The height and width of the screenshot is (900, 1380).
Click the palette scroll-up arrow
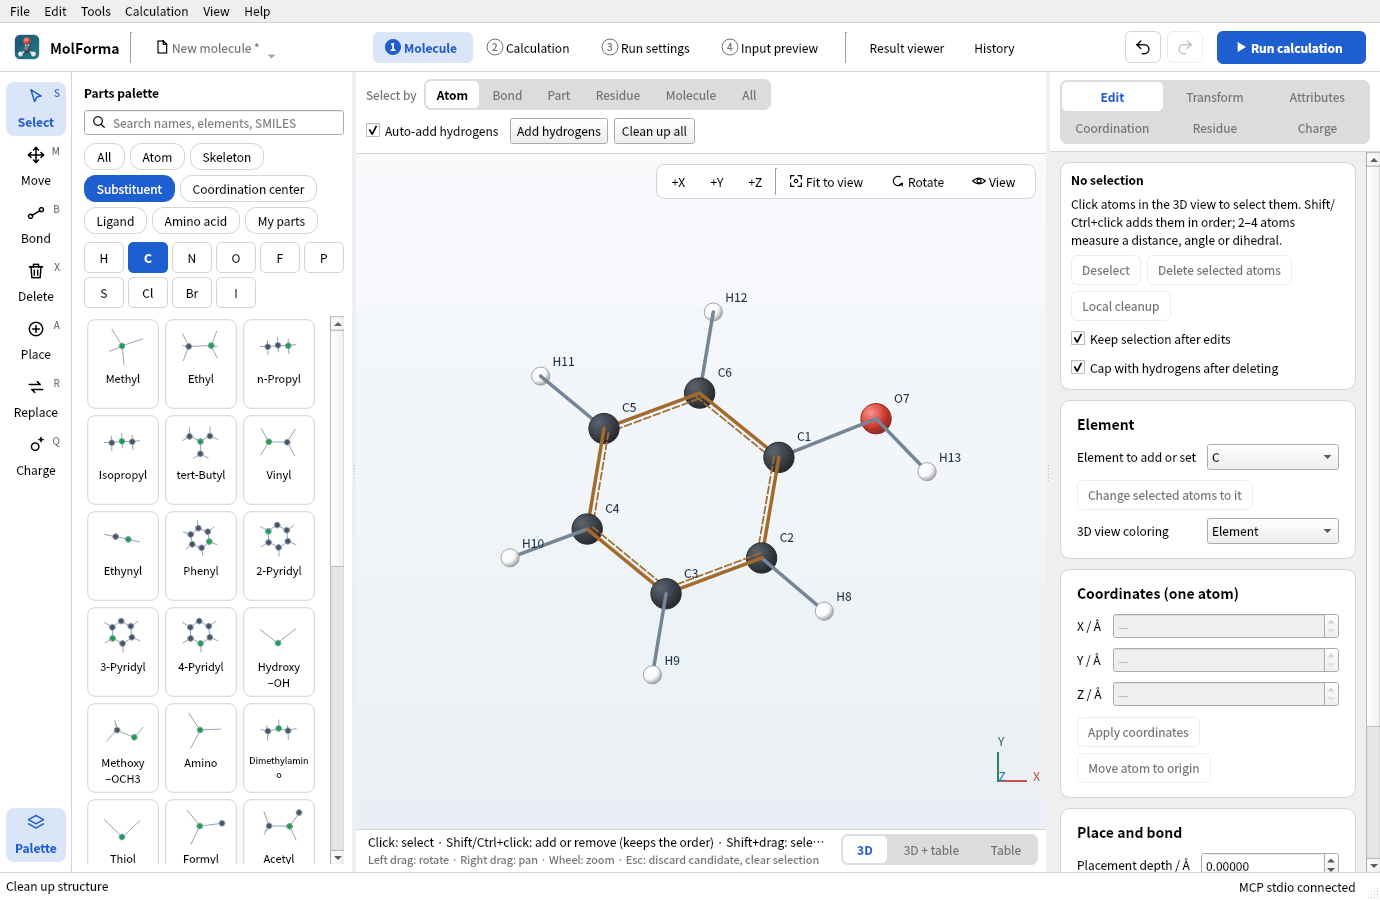tap(337, 324)
